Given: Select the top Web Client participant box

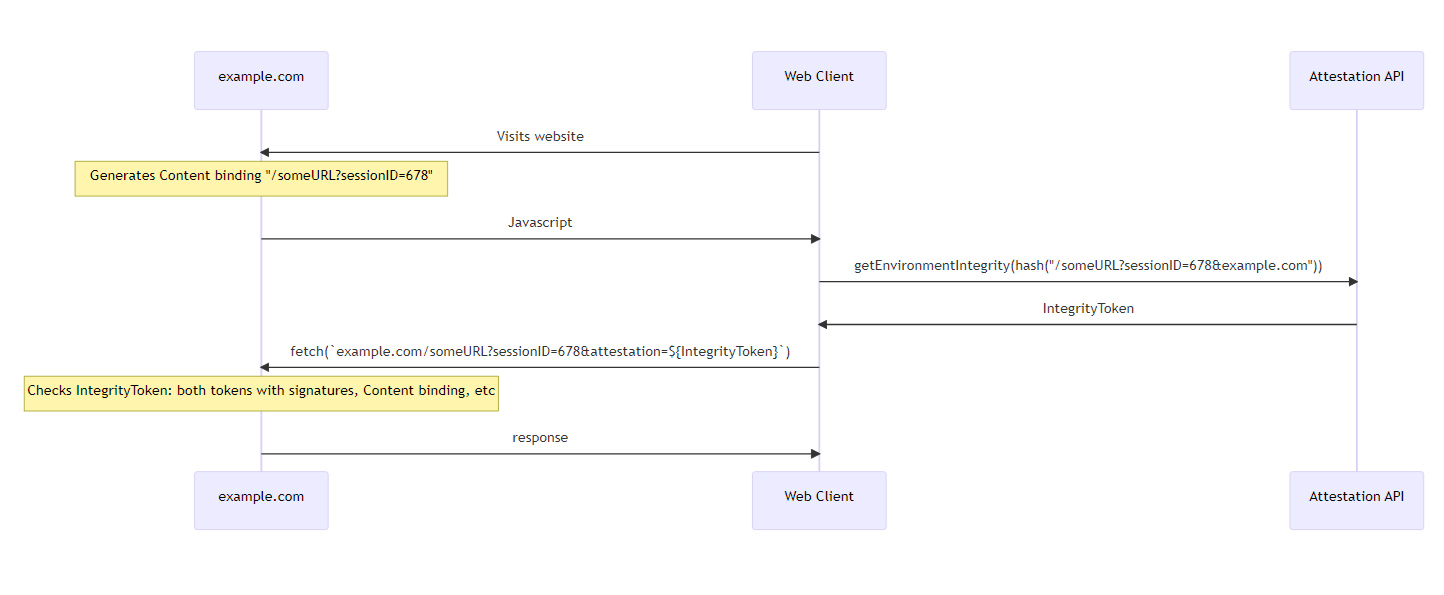Looking at the screenshot, I should point(819,81).
